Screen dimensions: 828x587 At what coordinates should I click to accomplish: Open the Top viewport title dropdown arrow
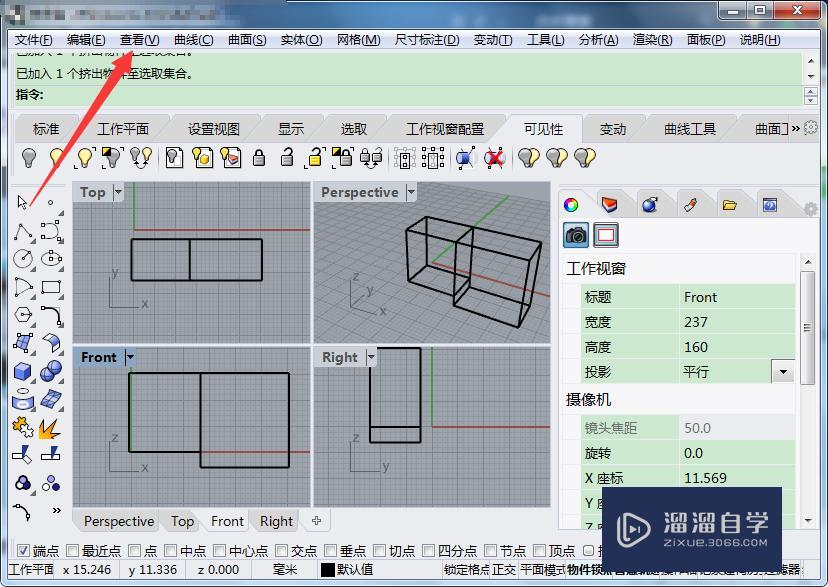[x=118, y=192]
